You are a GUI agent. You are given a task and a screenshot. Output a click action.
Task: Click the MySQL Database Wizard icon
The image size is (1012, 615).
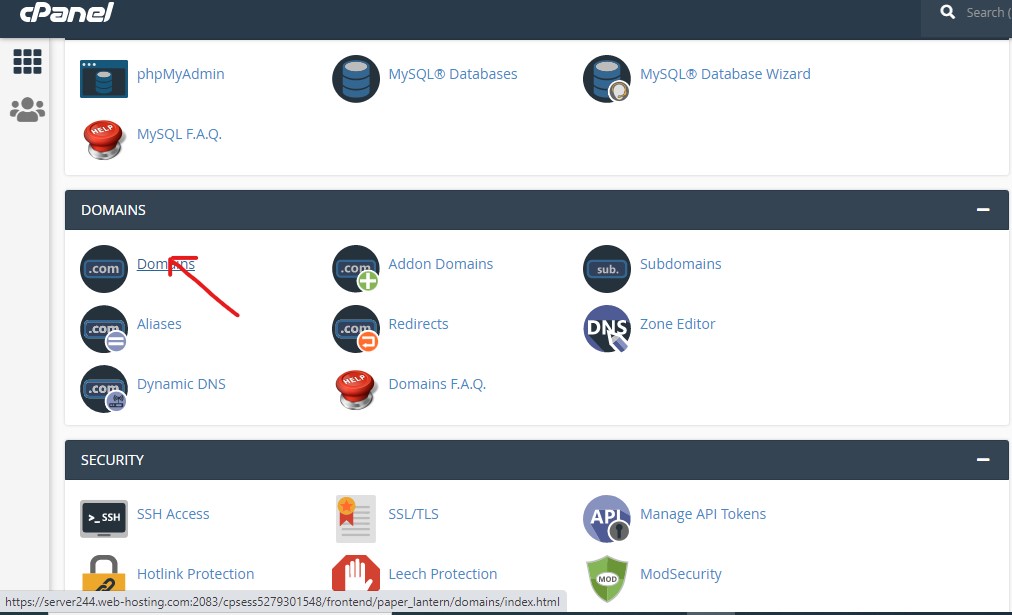(607, 79)
